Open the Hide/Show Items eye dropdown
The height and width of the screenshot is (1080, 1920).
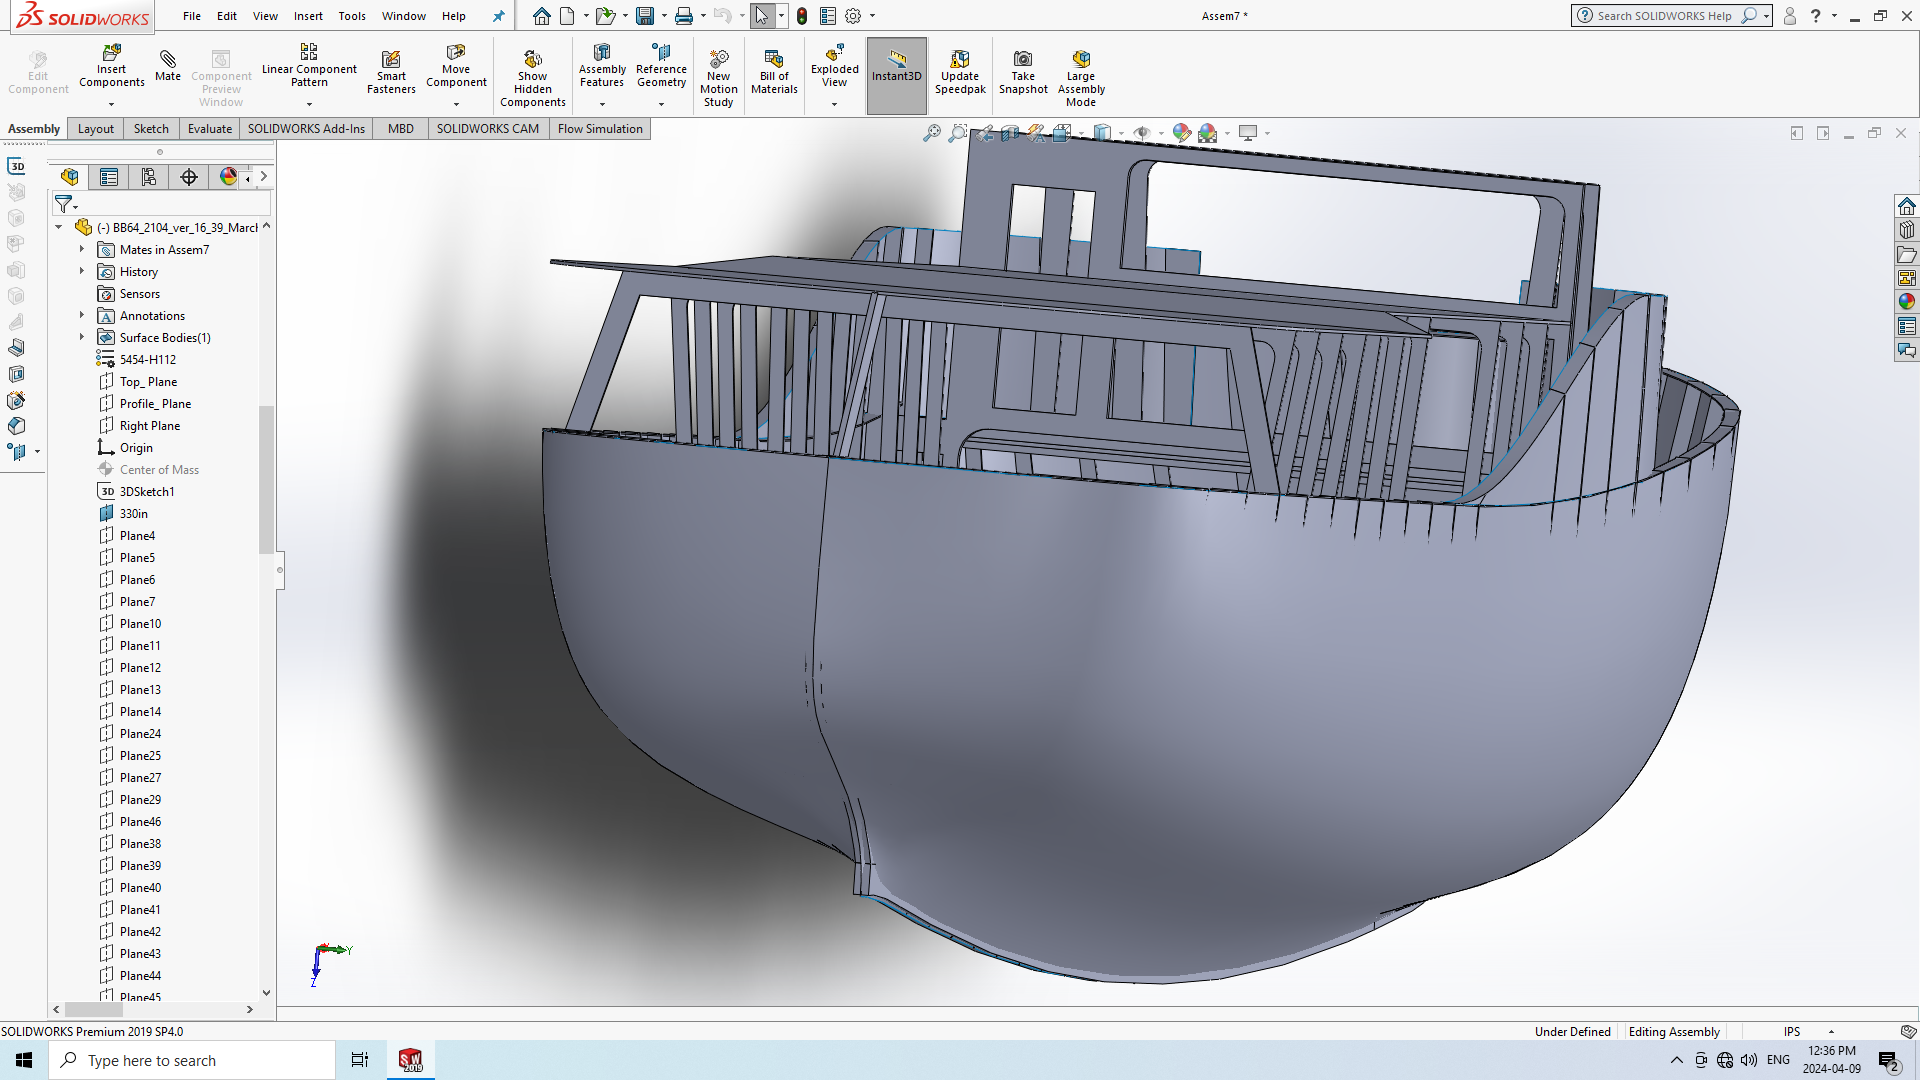point(1161,133)
